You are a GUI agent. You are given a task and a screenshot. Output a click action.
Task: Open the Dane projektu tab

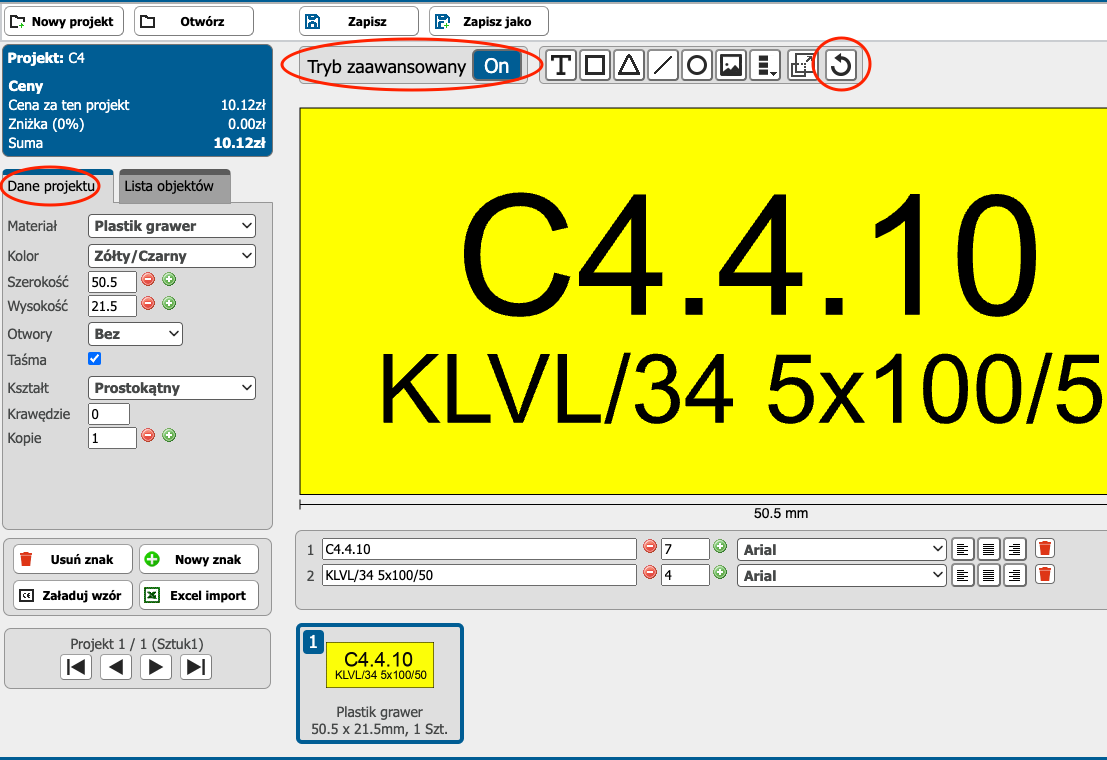coord(51,187)
